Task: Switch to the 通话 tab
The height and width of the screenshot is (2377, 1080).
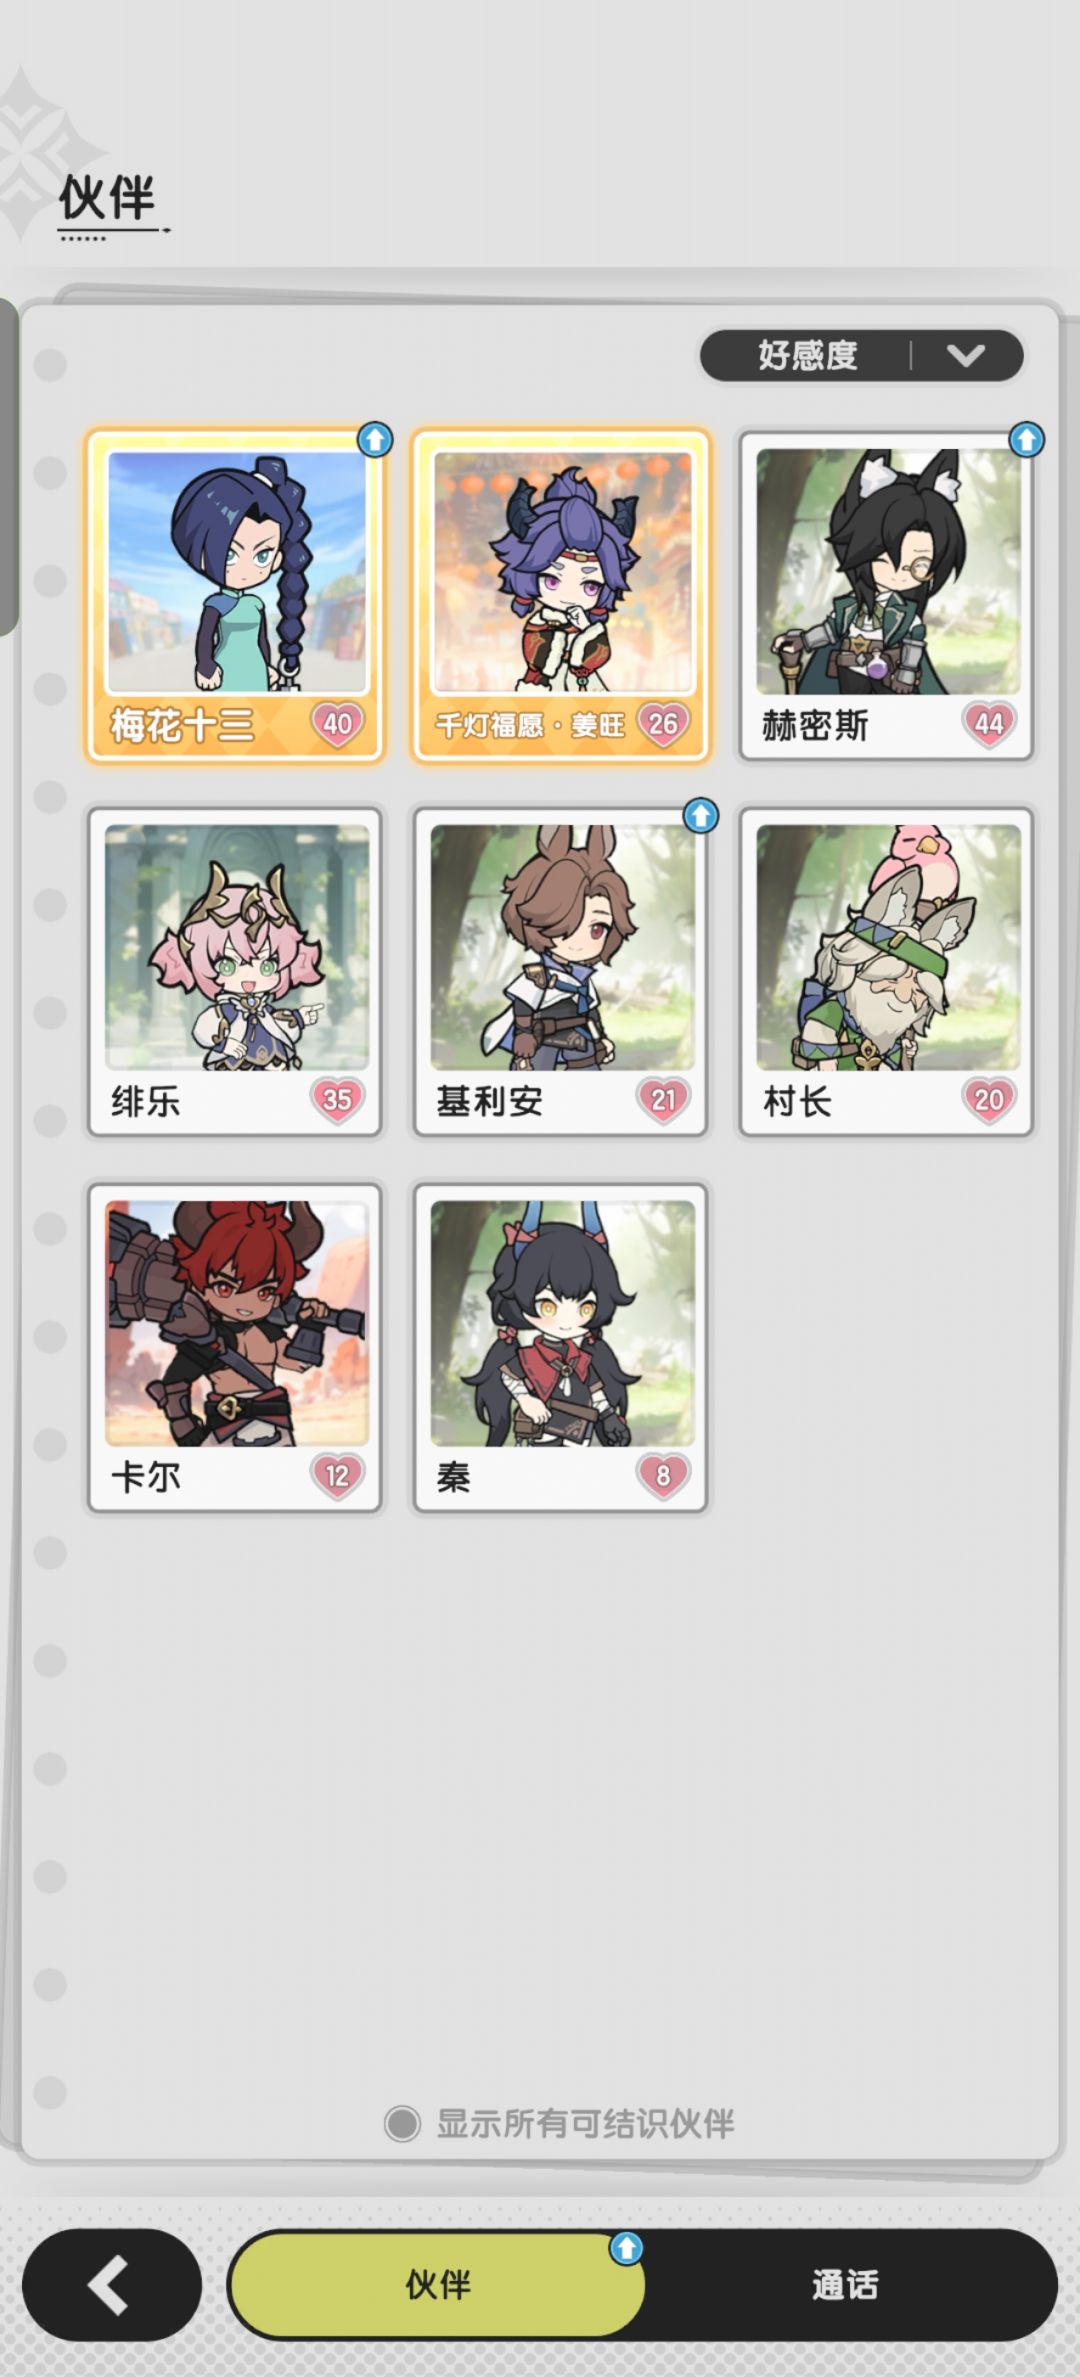Action: (x=845, y=2284)
